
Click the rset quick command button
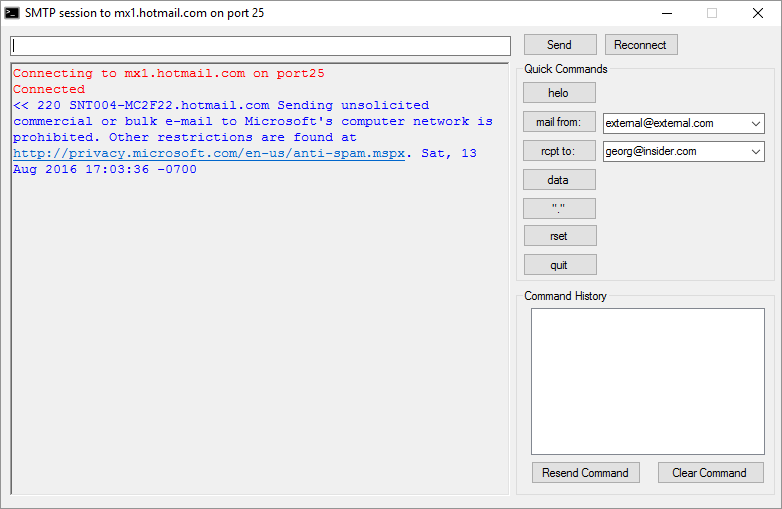[560, 235]
